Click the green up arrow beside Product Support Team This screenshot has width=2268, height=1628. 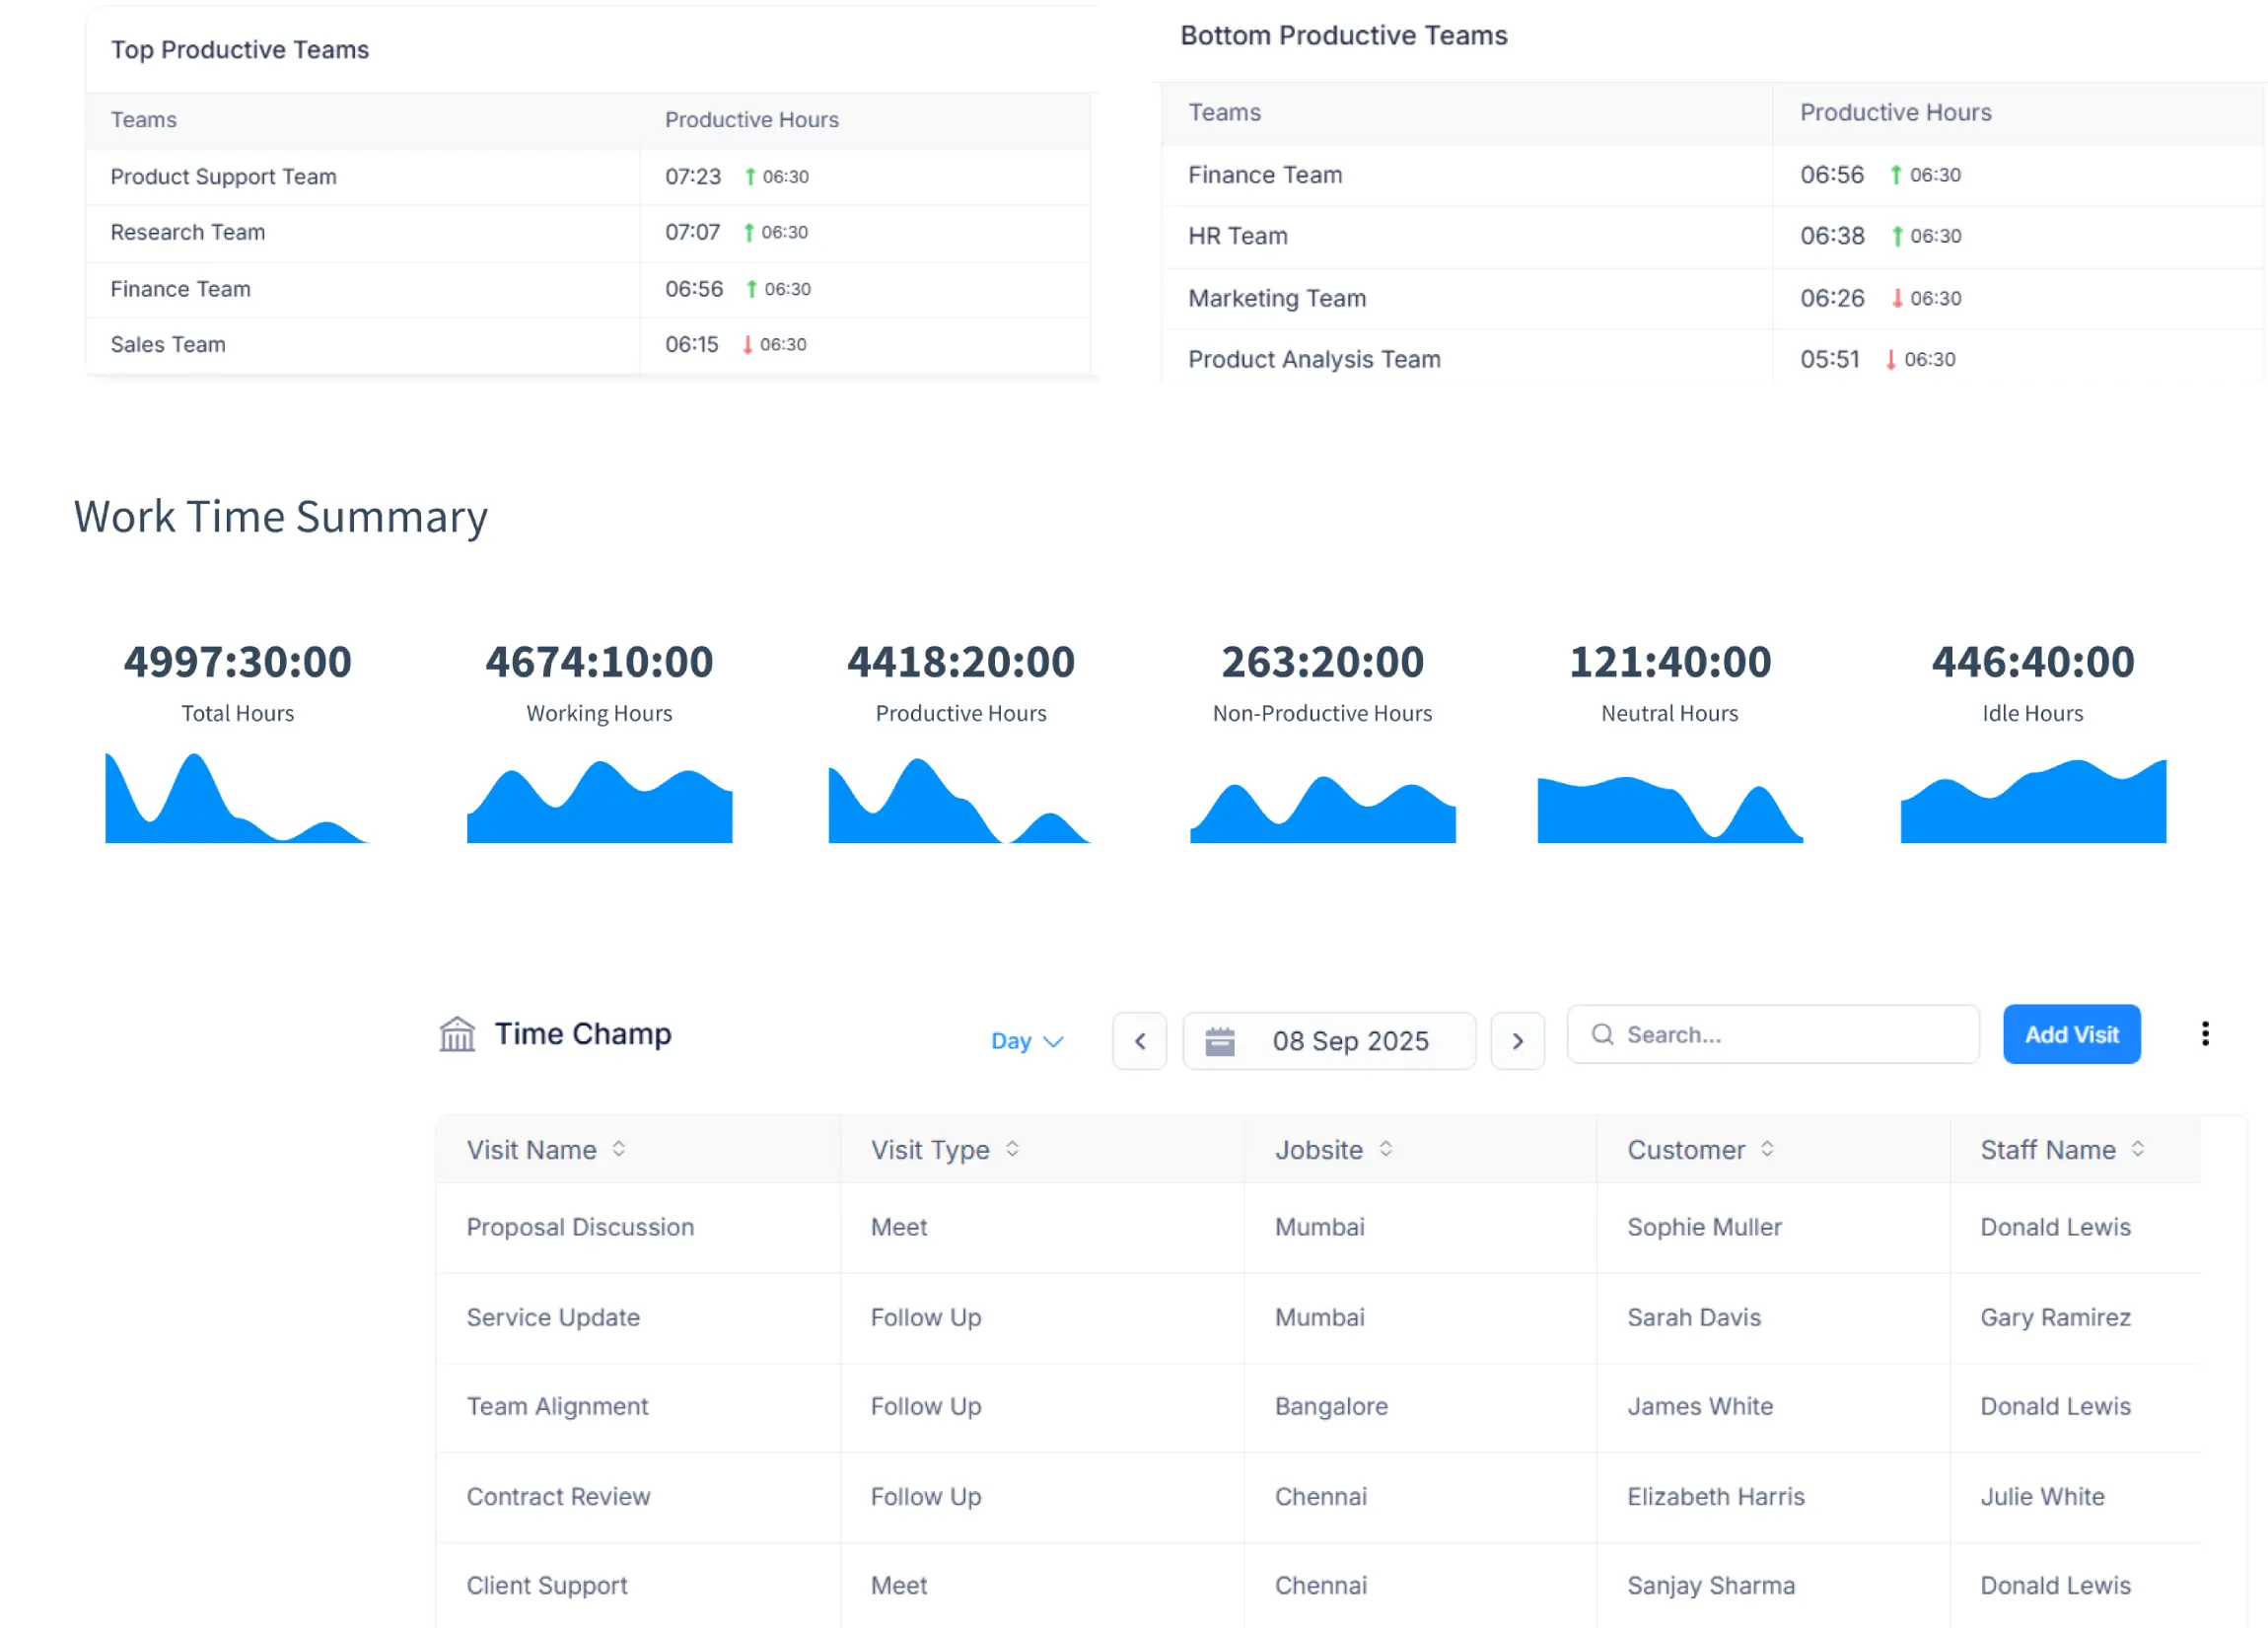click(749, 176)
